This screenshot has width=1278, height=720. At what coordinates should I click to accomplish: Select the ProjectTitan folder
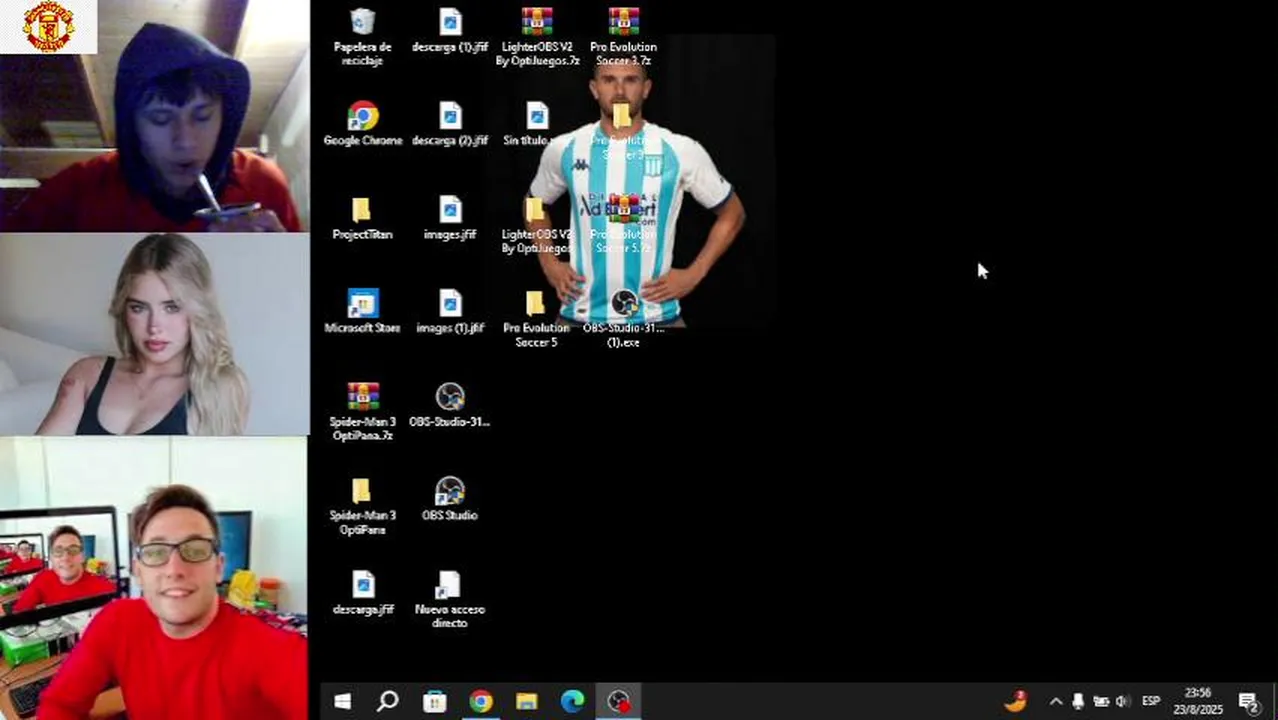tap(362, 218)
